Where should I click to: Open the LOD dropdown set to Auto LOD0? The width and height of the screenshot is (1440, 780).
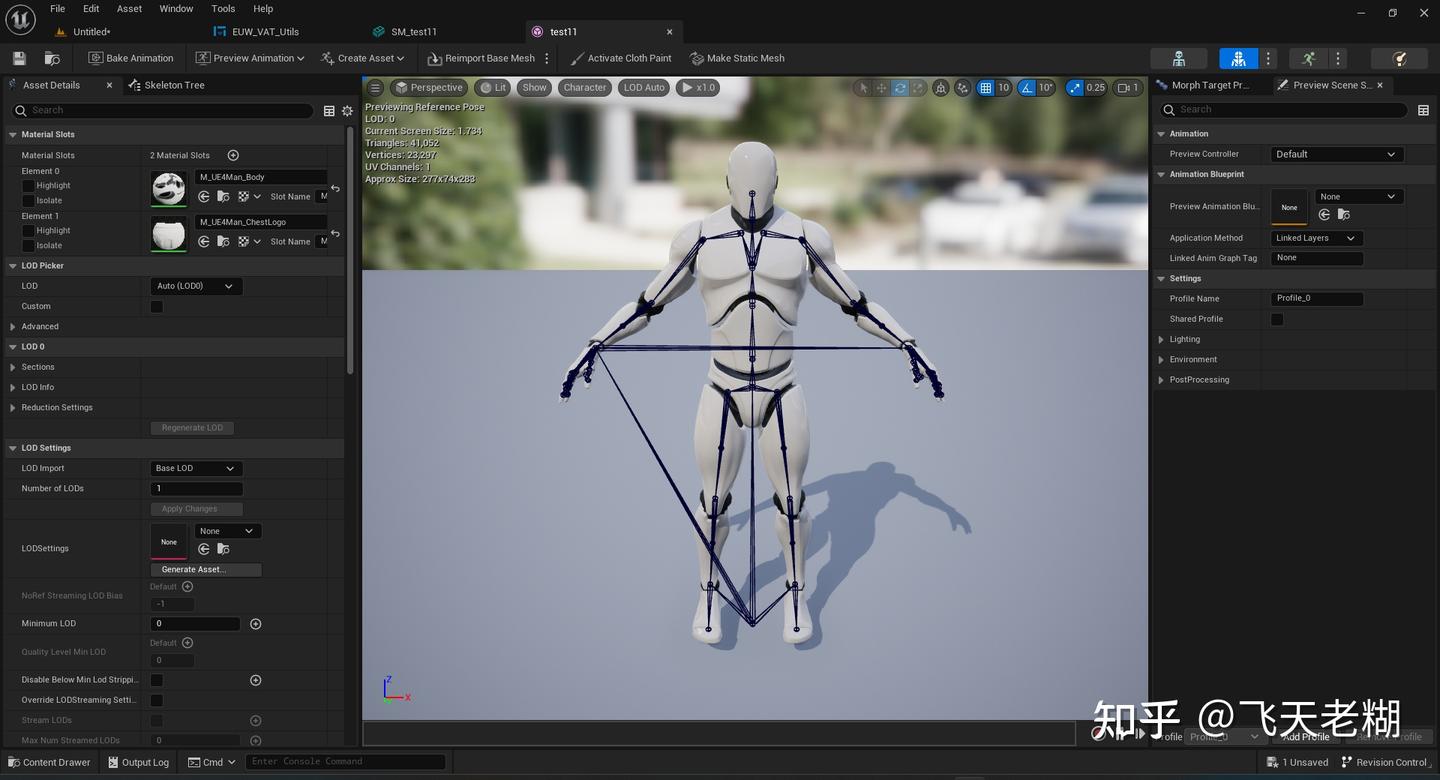point(196,285)
